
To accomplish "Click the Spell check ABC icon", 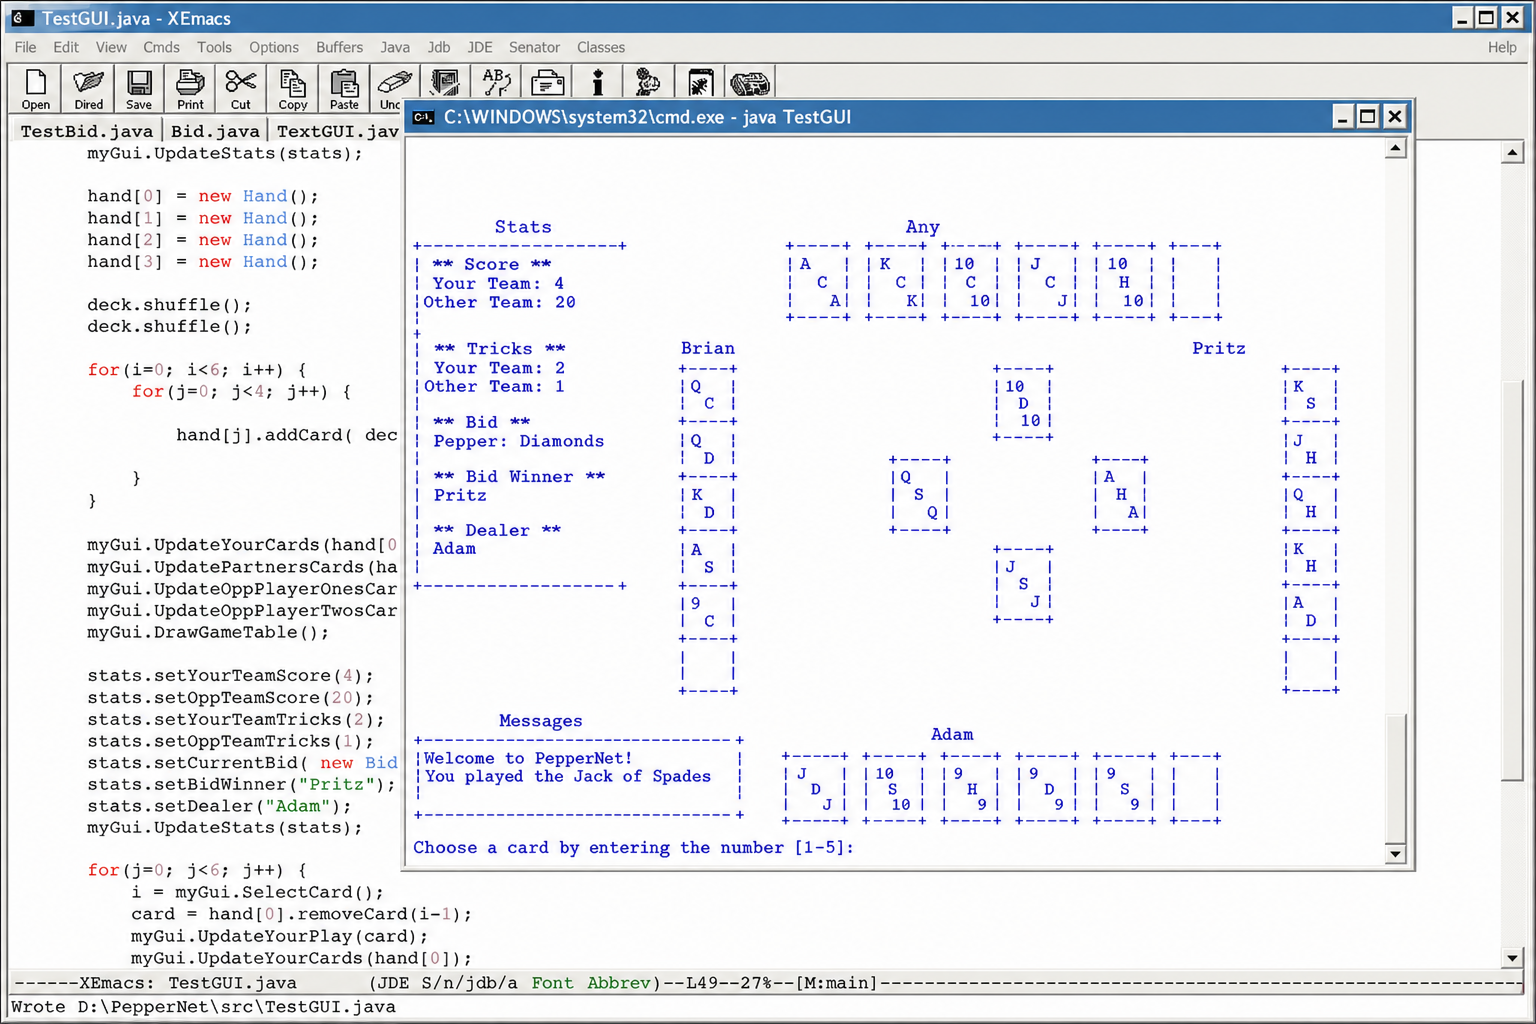I will tap(497, 82).
